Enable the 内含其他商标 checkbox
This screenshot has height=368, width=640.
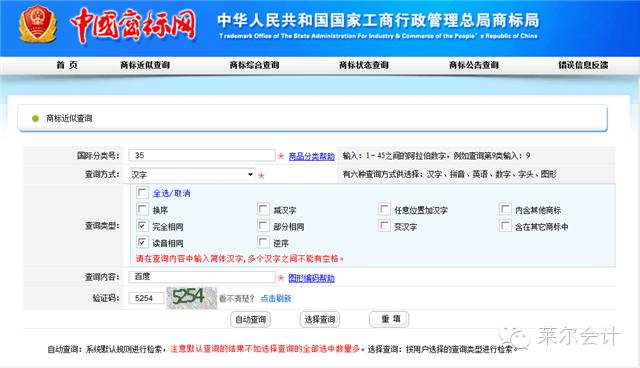pos(505,209)
